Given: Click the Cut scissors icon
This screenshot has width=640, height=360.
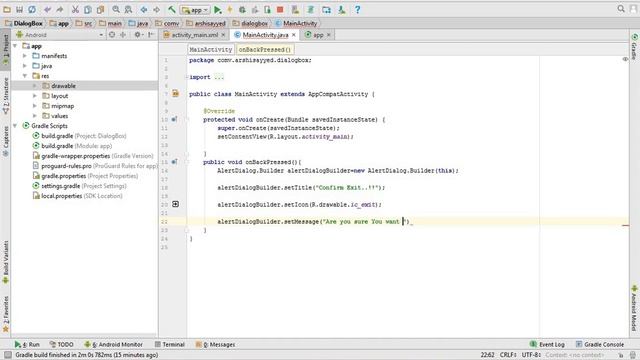Looking at the screenshot, I should pos(75,9).
